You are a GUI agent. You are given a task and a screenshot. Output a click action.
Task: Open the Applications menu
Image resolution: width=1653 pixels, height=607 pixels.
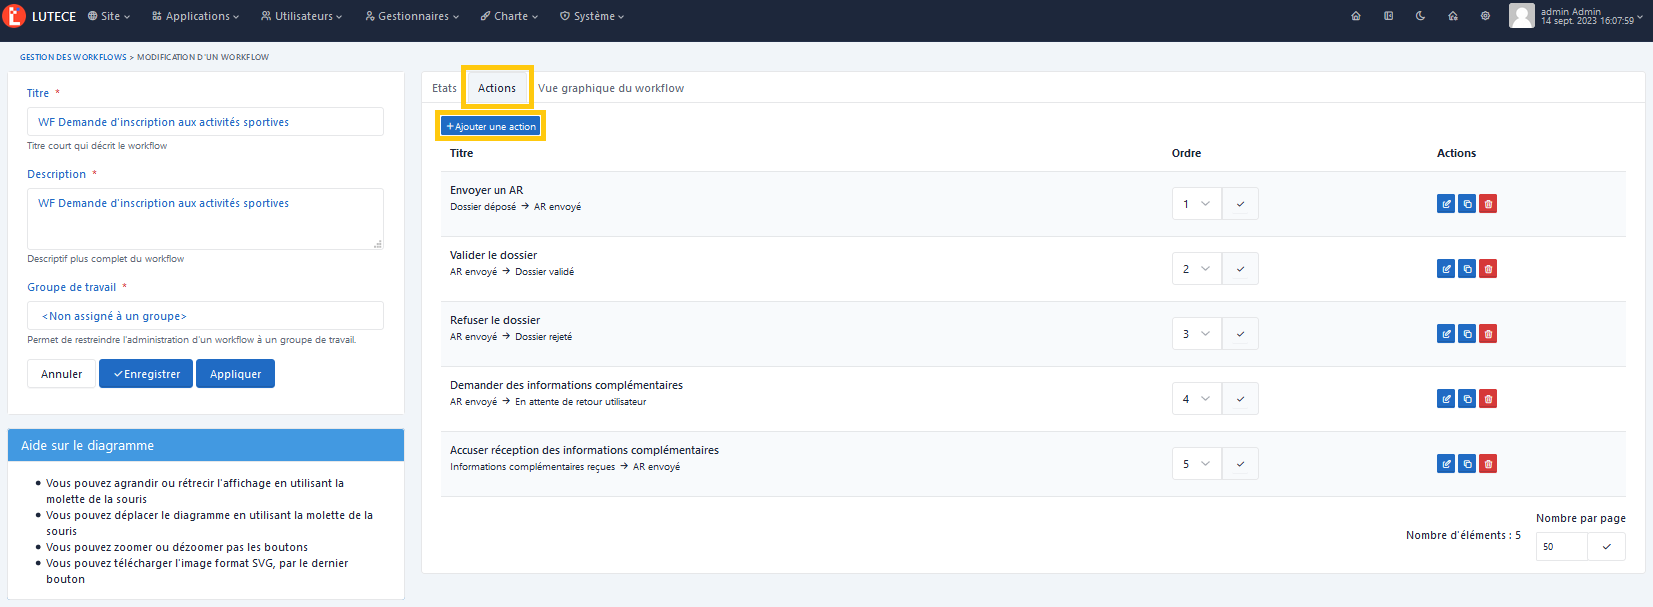(x=196, y=16)
